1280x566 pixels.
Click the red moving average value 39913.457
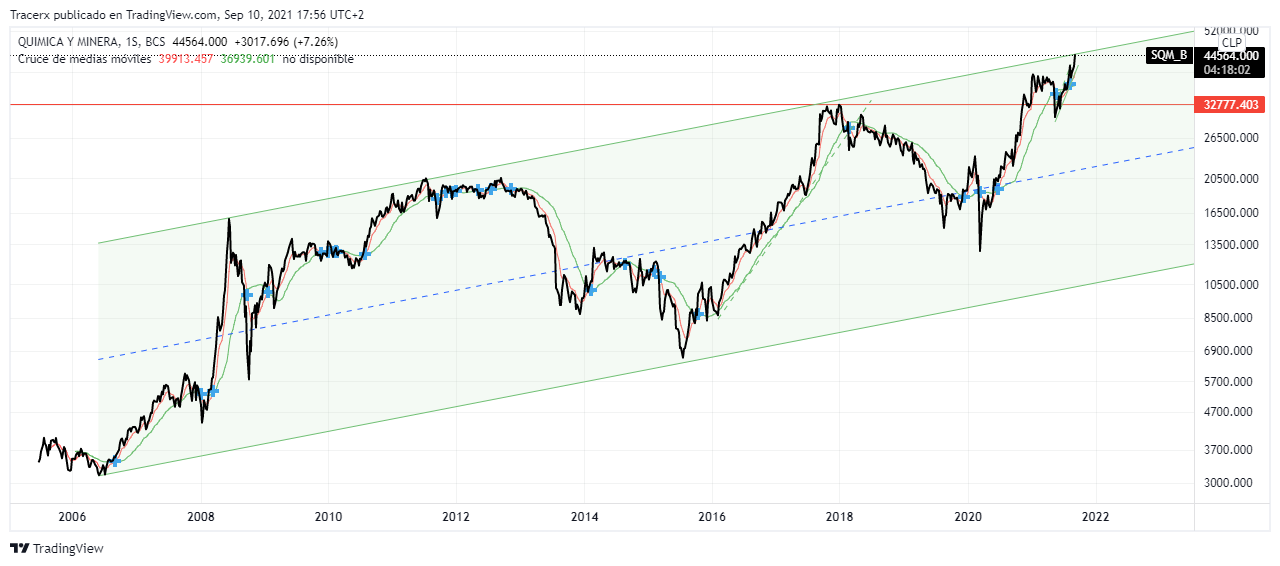pos(187,59)
